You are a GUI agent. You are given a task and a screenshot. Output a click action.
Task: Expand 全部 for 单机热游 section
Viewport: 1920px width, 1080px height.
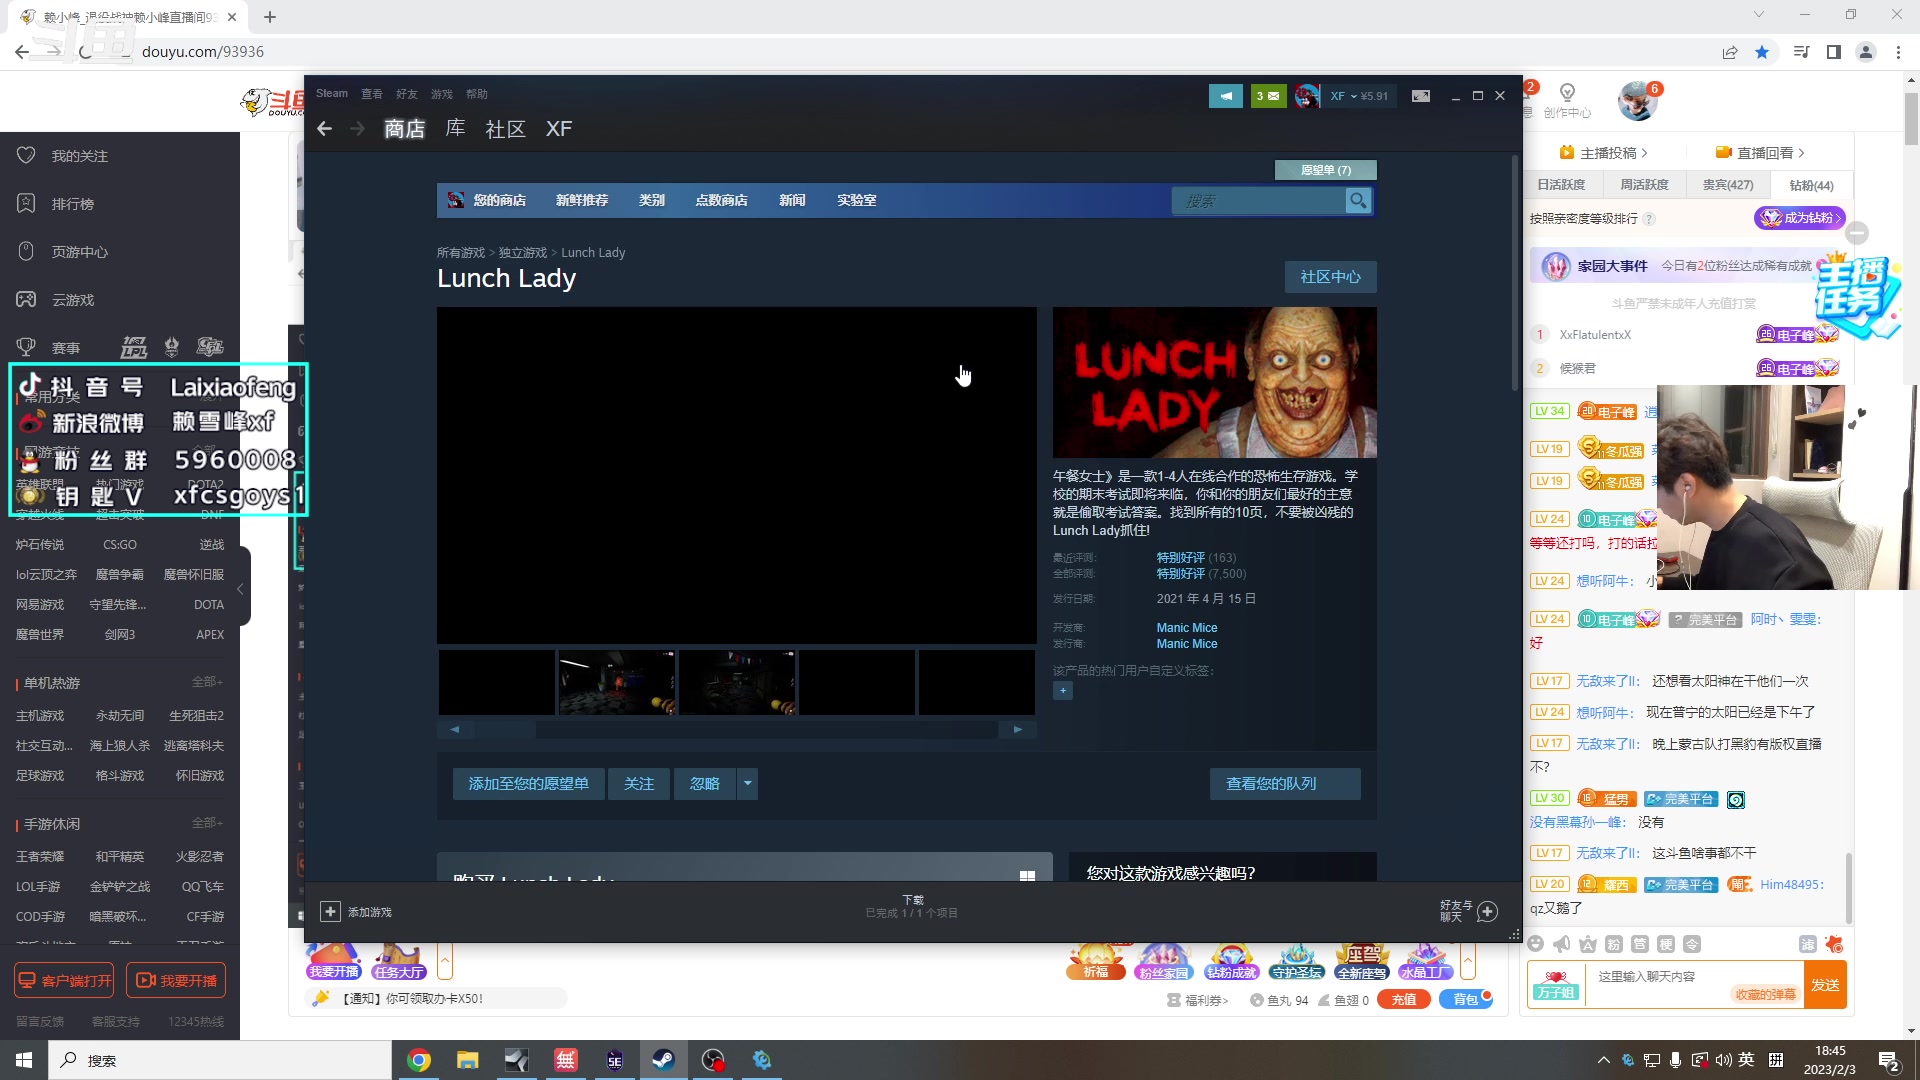[x=207, y=682]
